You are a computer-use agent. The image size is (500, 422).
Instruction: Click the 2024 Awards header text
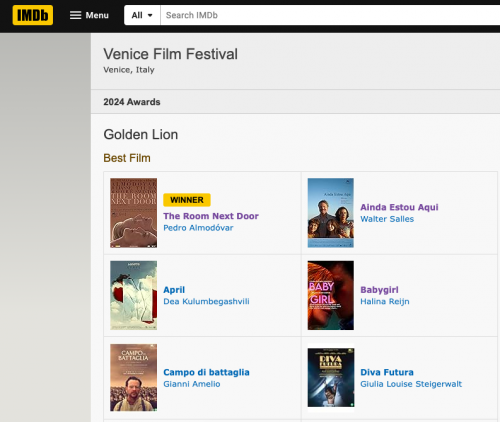coord(132,102)
